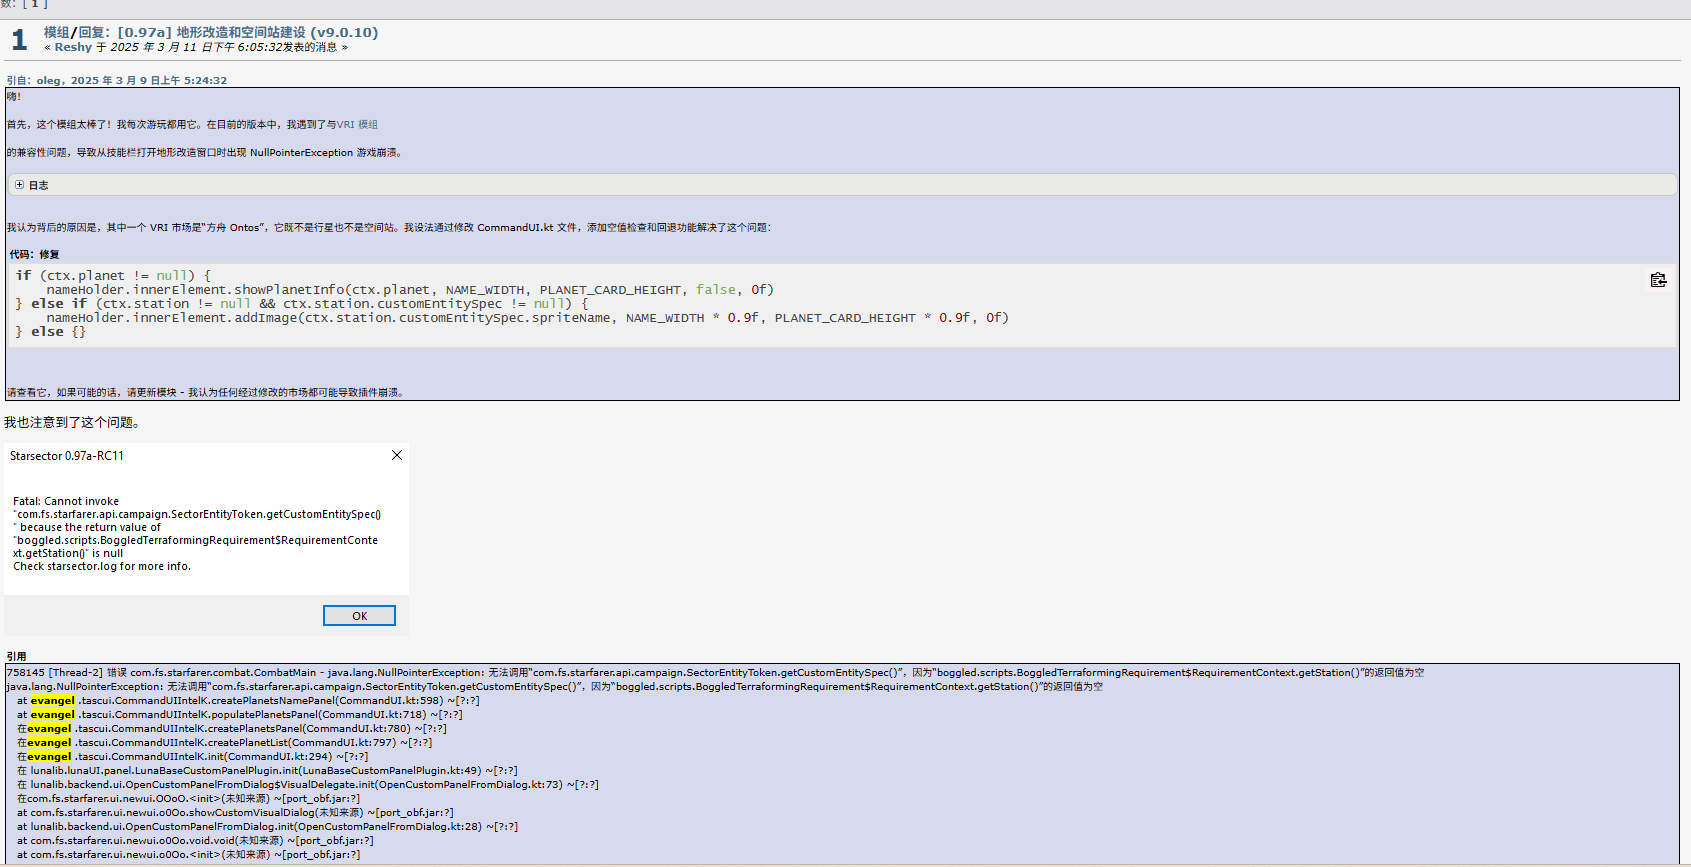Click the large post number 1
Viewport: 1691px width, 867px height.
tap(19, 40)
